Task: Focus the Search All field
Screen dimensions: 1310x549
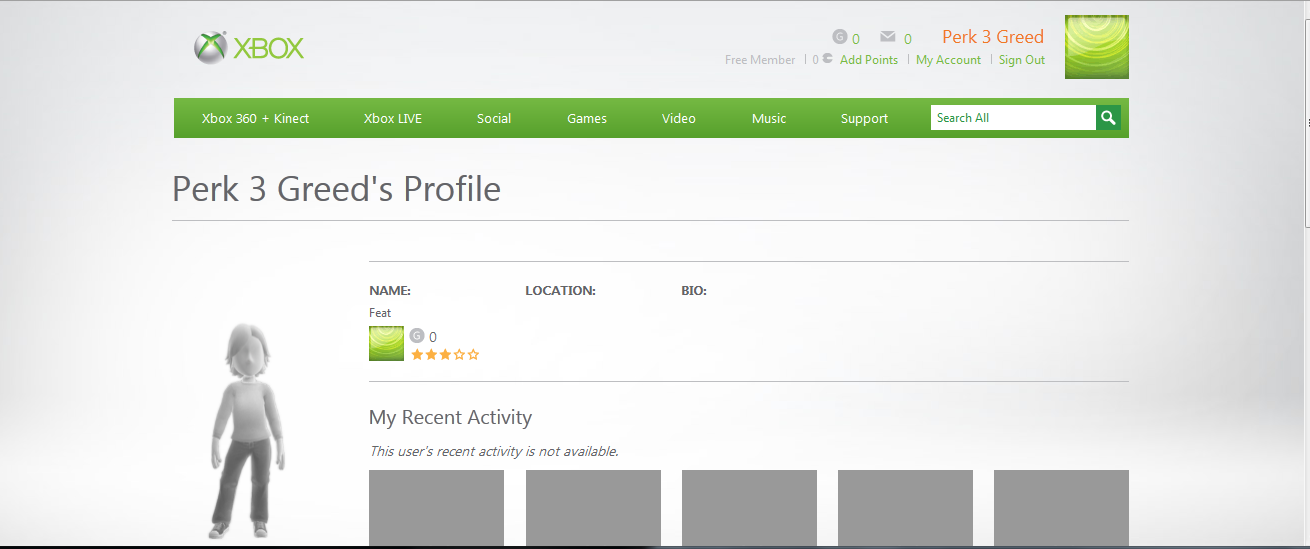Action: pos(1013,118)
